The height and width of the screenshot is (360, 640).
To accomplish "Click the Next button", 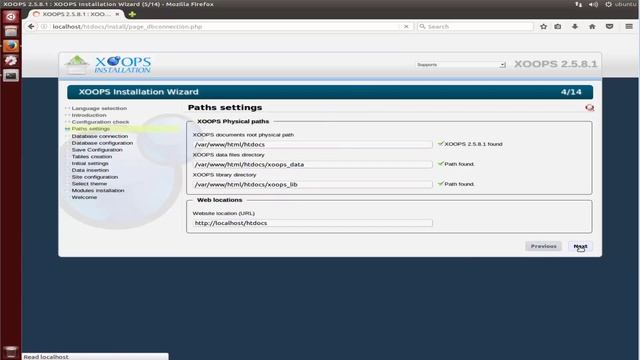I will click(580, 246).
